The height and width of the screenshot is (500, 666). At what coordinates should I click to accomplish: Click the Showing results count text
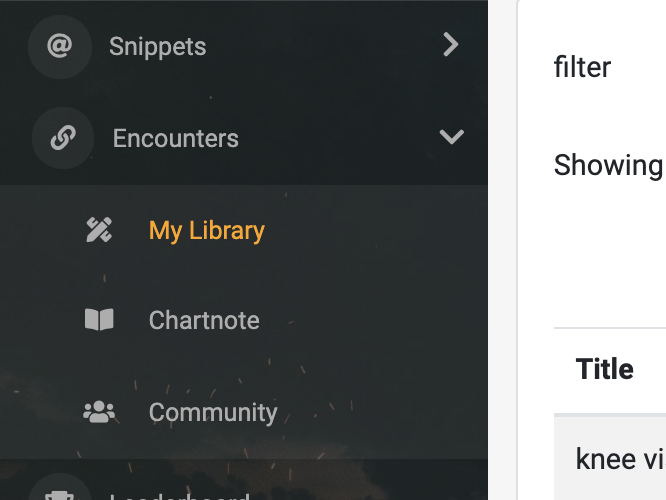pos(609,165)
